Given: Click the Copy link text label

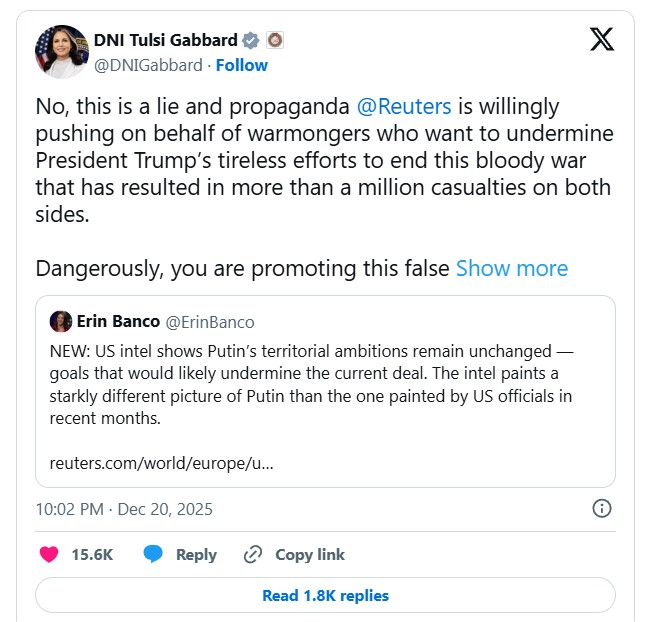Looking at the screenshot, I should coord(310,554).
